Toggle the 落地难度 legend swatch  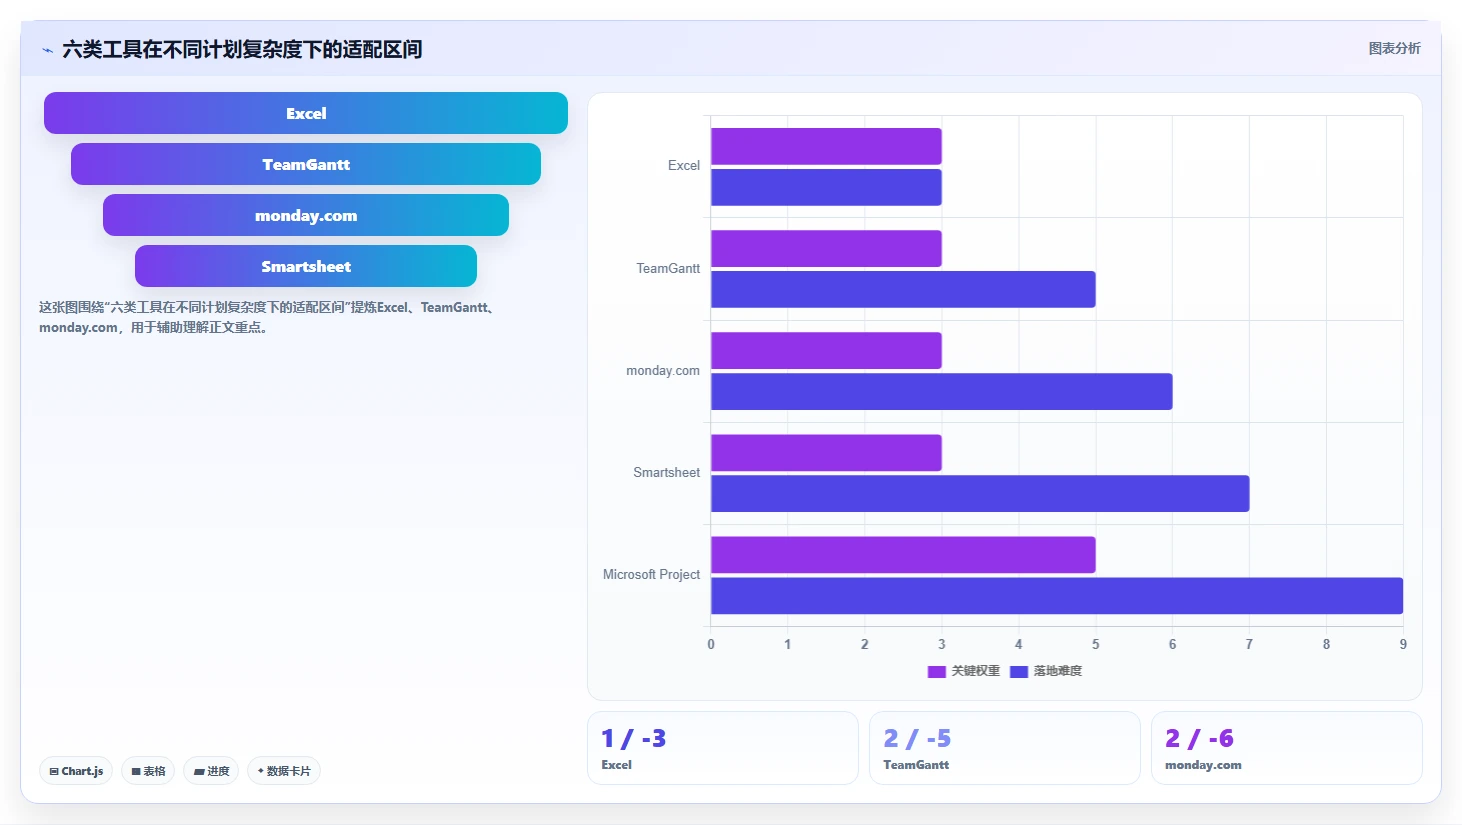(x=1019, y=672)
